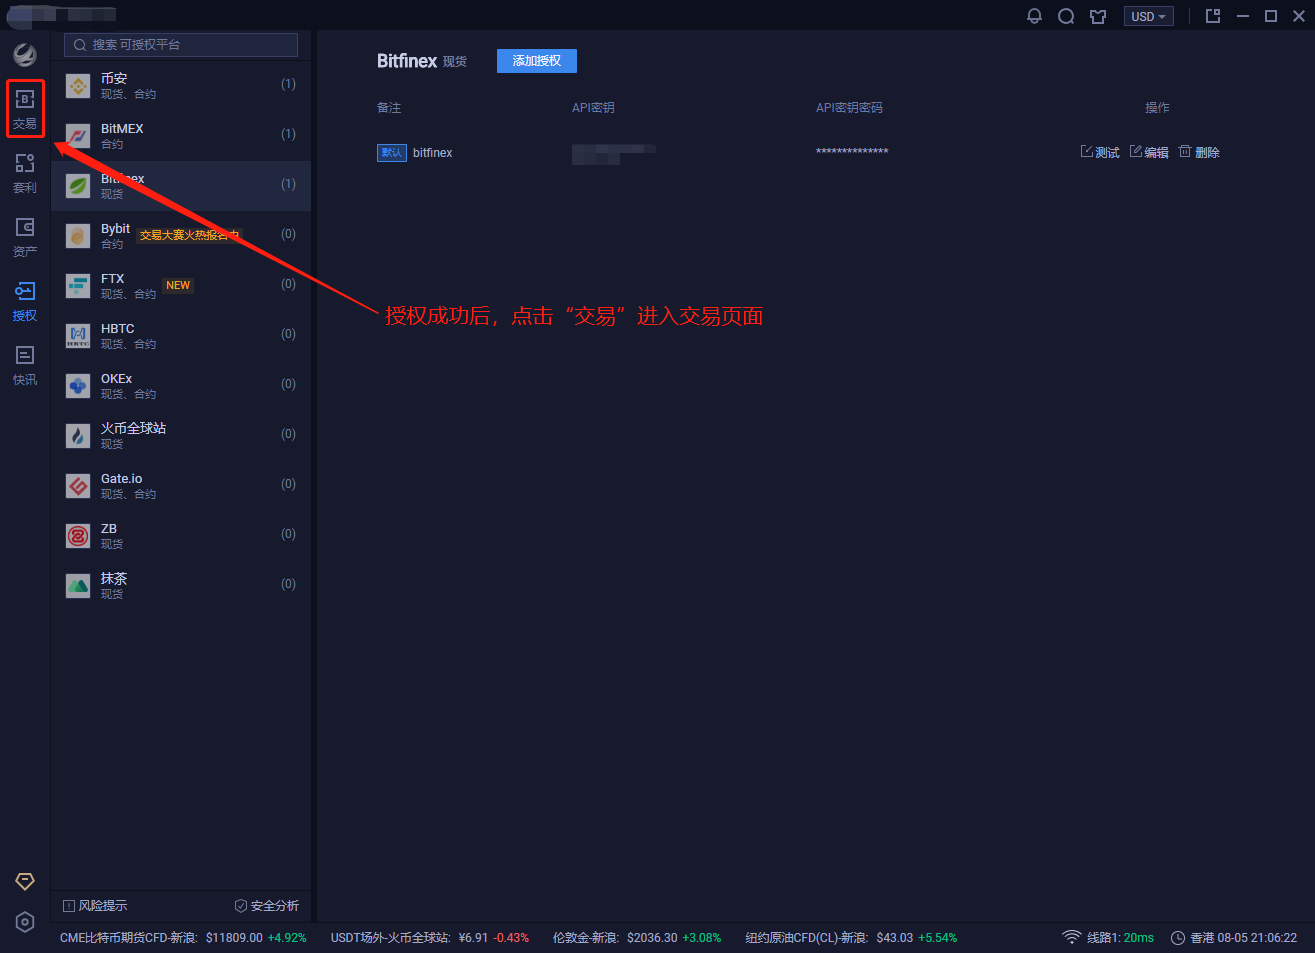
Task: Open the chat message icon in title bar
Action: tap(1066, 16)
